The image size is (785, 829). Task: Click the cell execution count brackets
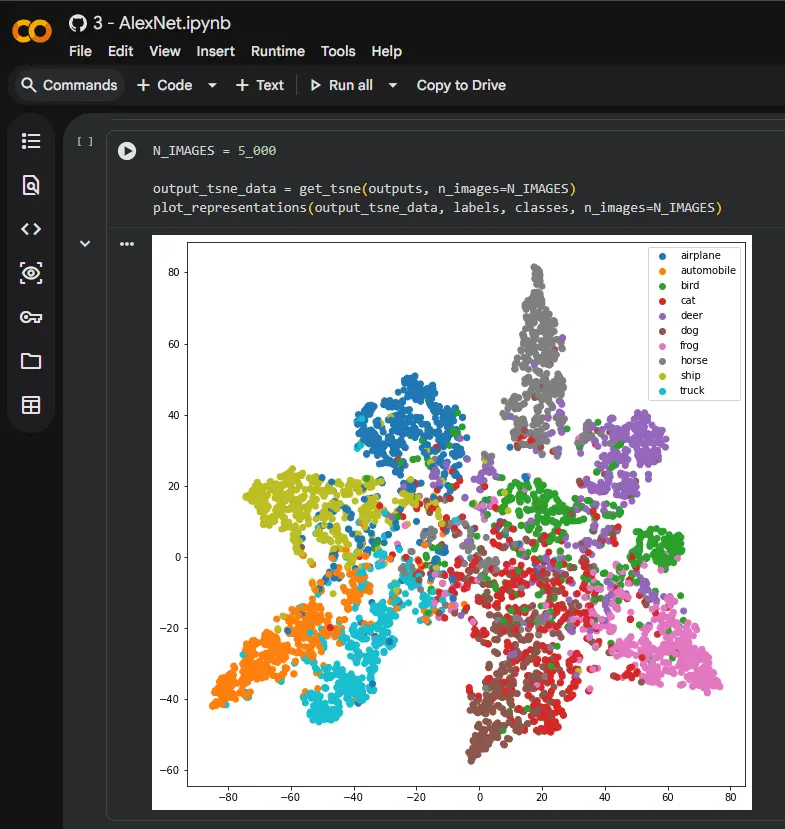tap(85, 141)
